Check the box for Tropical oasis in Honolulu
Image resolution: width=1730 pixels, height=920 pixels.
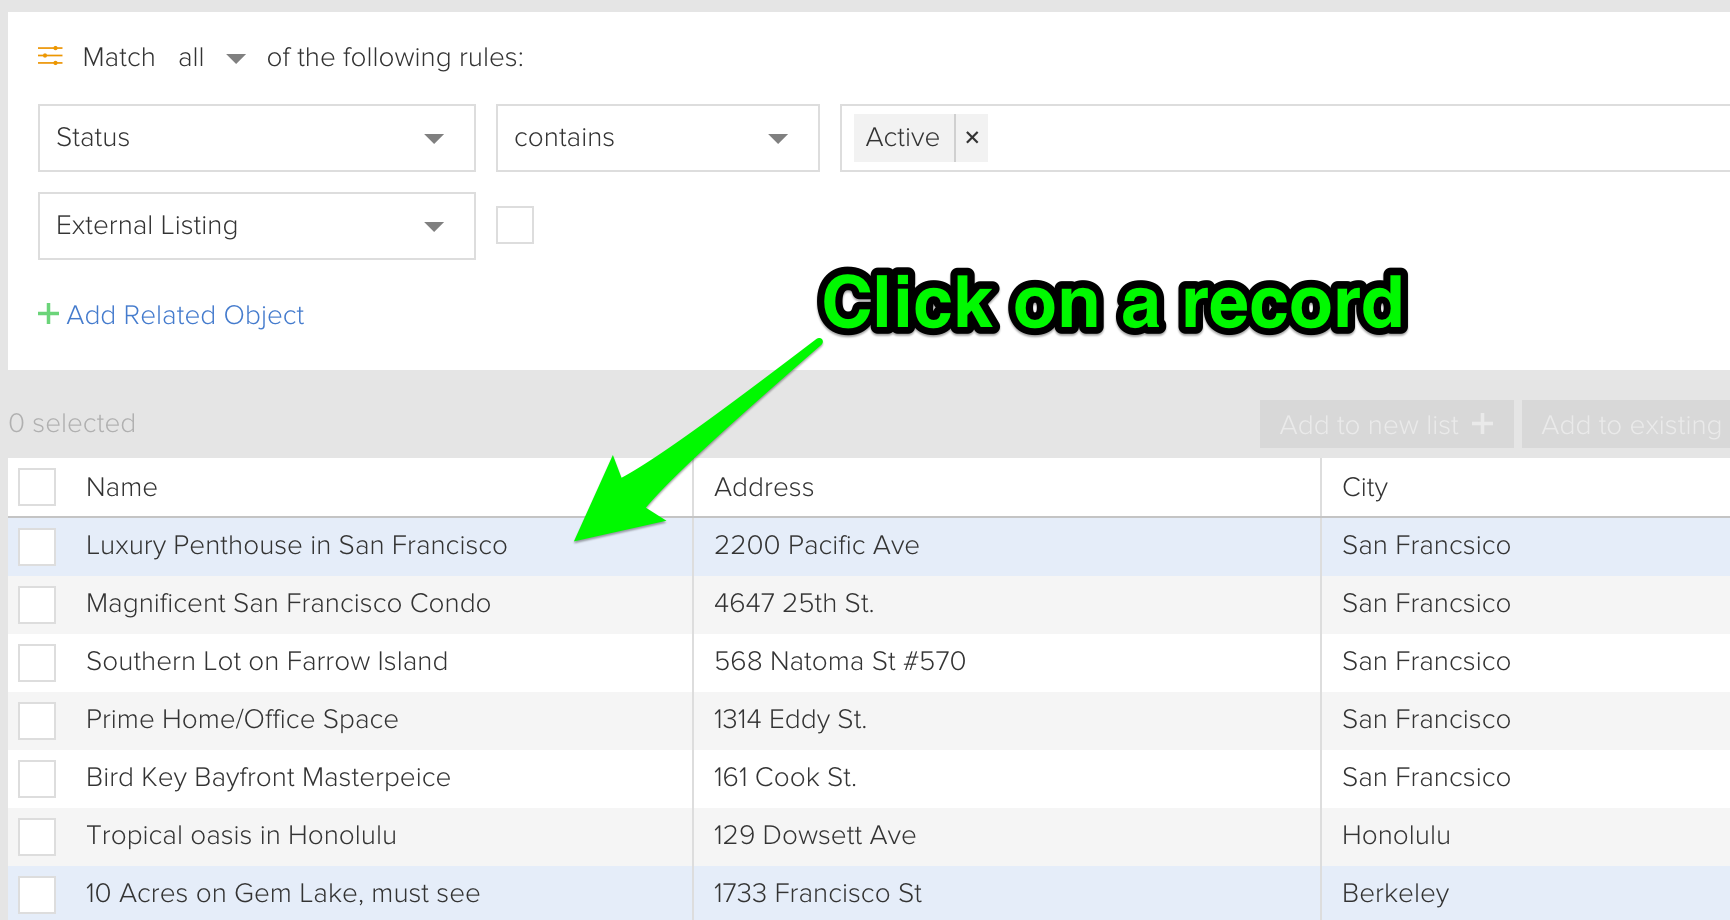point(36,837)
